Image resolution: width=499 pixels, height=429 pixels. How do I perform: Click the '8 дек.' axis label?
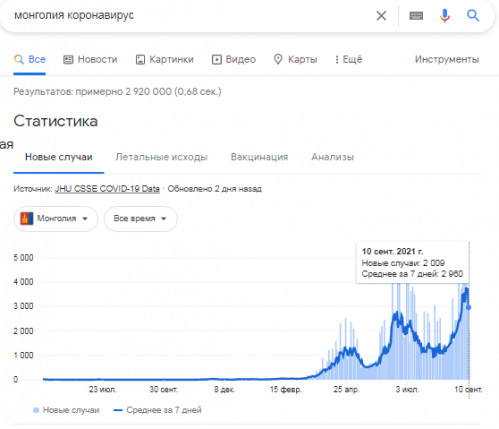[224, 389]
